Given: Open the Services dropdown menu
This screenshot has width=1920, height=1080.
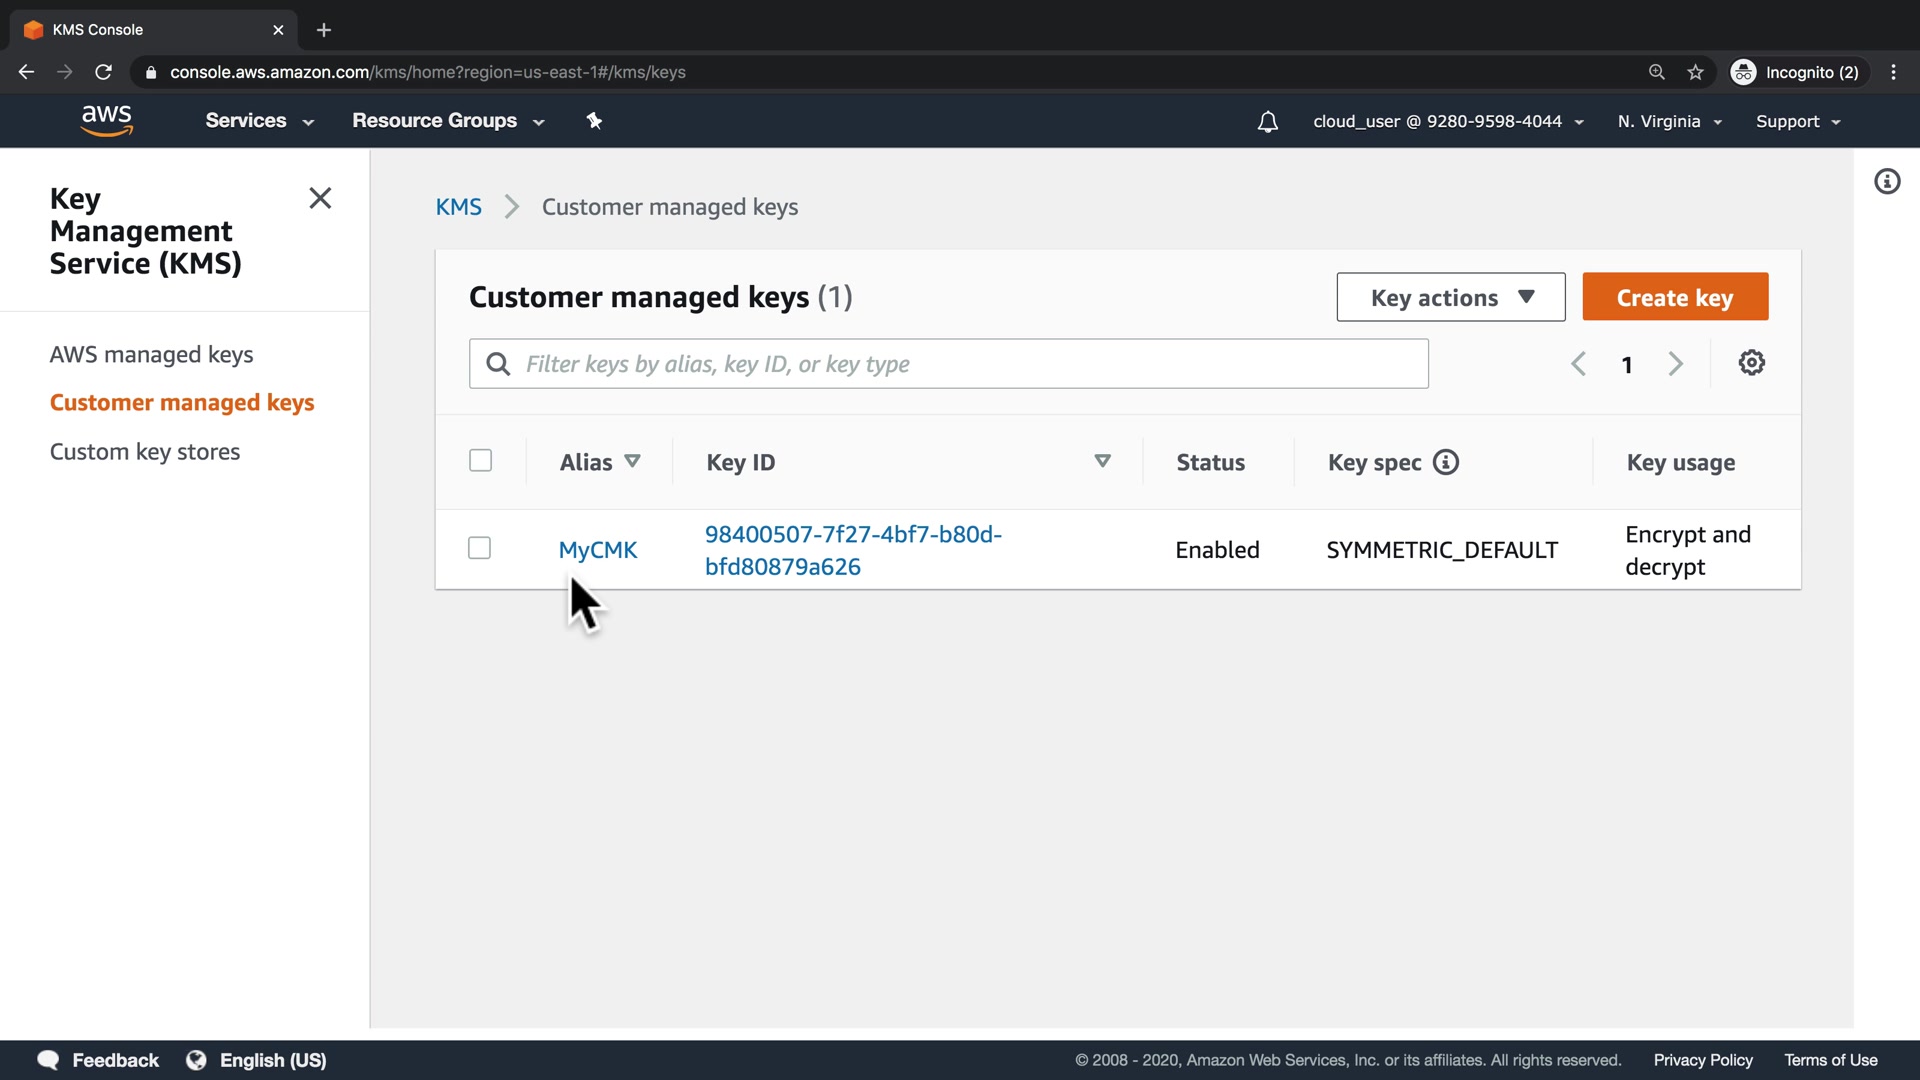Looking at the screenshot, I should click(x=259, y=121).
